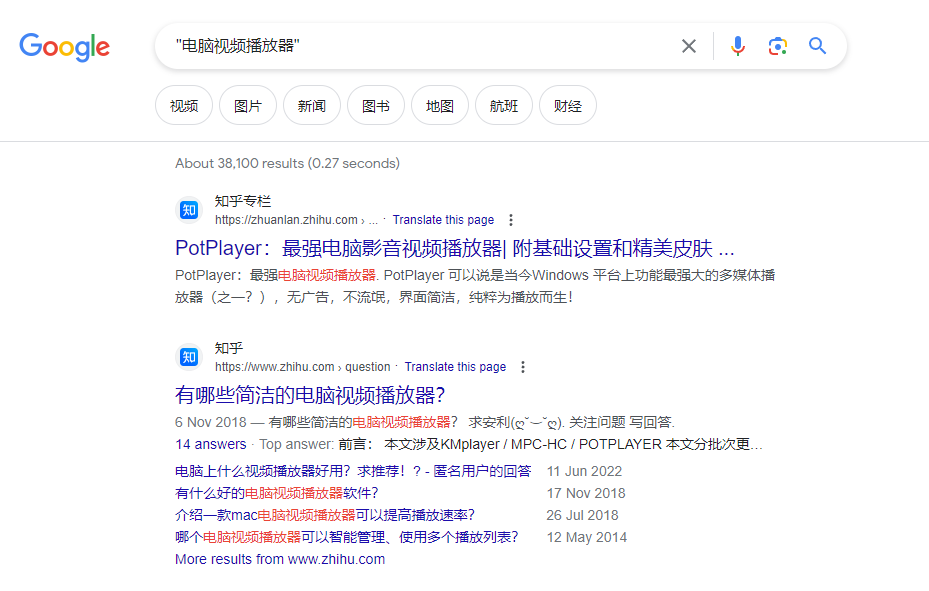Switch to the 财经 filter tab

point(568,105)
